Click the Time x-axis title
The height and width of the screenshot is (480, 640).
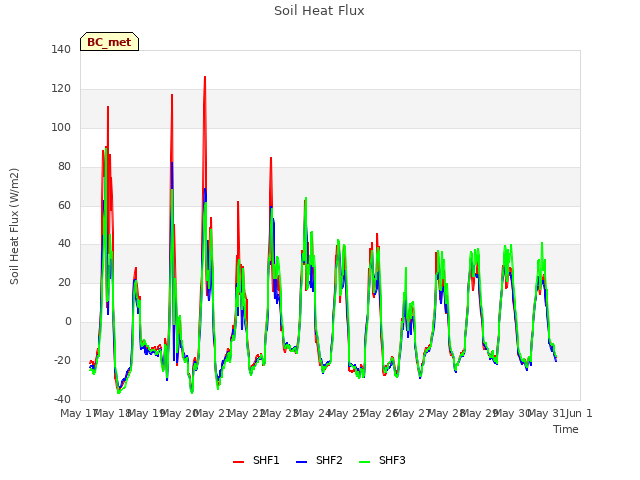coord(566,429)
